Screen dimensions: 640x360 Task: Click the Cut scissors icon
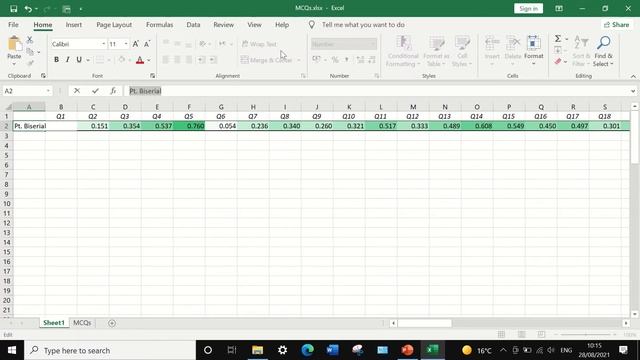tap(30, 40)
